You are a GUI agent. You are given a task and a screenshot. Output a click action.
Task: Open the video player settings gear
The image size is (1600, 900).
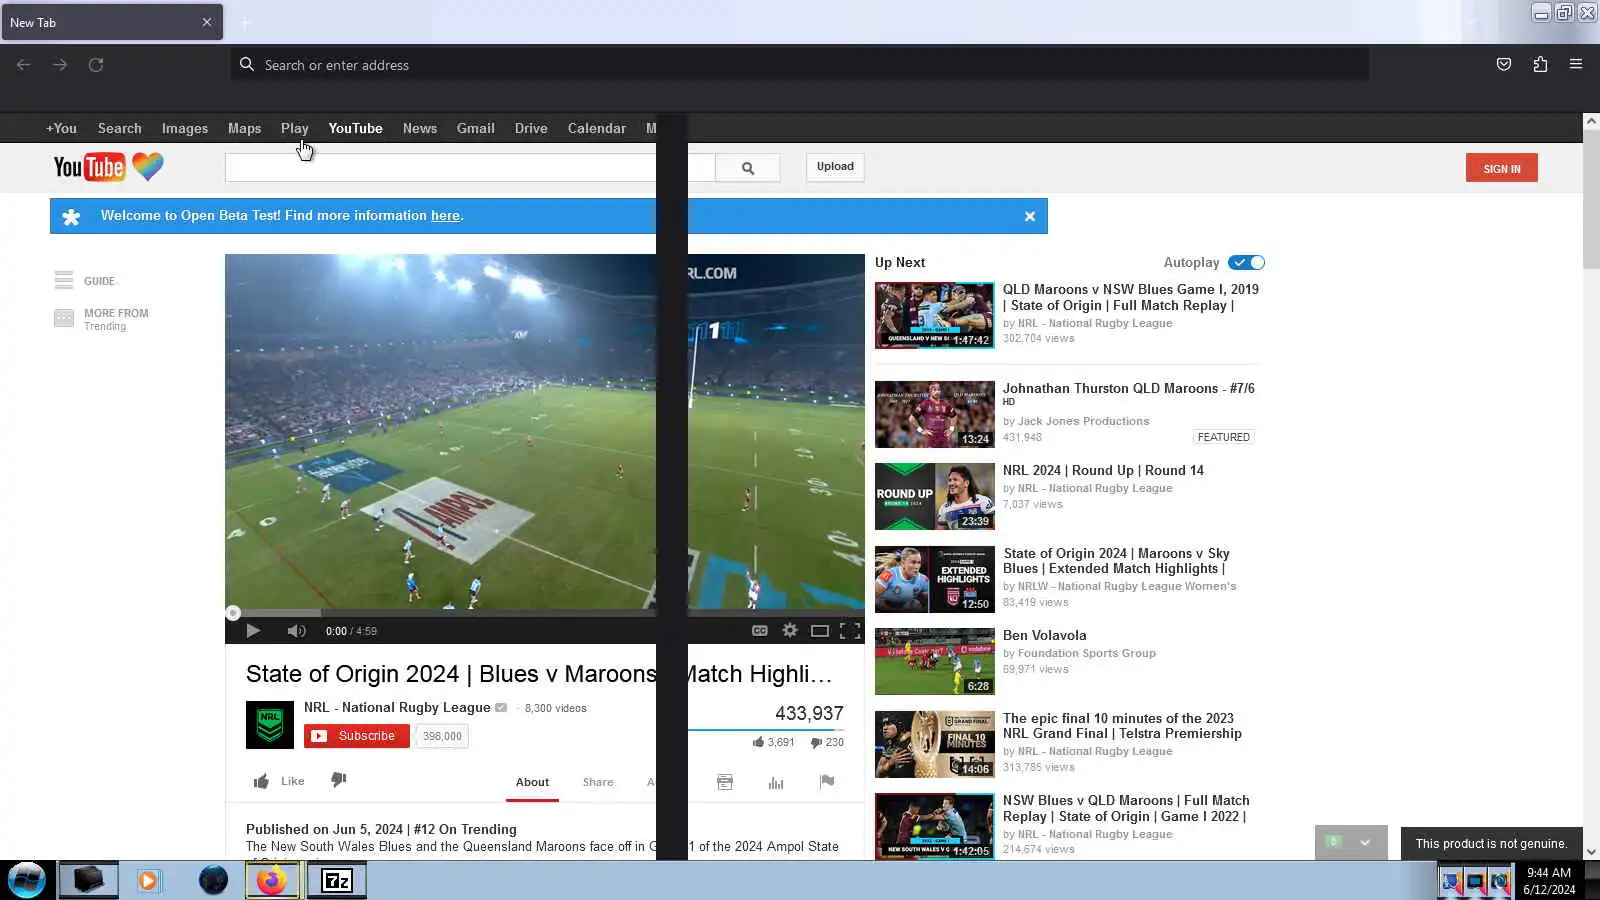coord(790,631)
